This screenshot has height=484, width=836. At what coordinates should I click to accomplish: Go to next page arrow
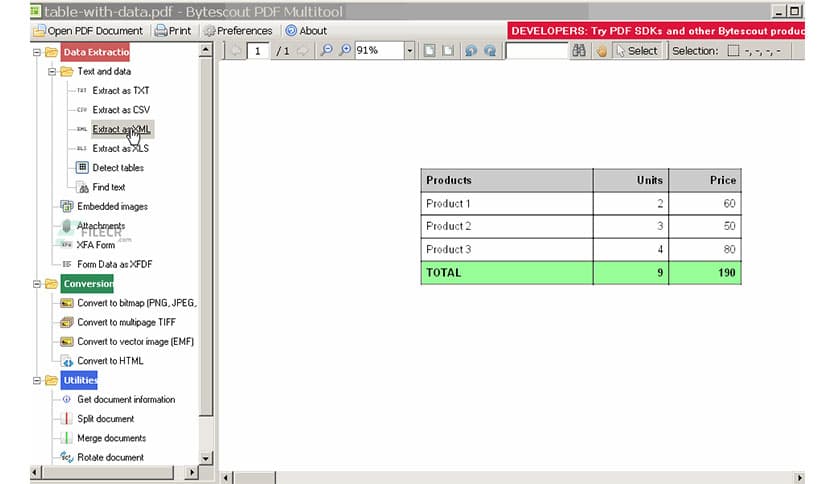click(302, 51)
